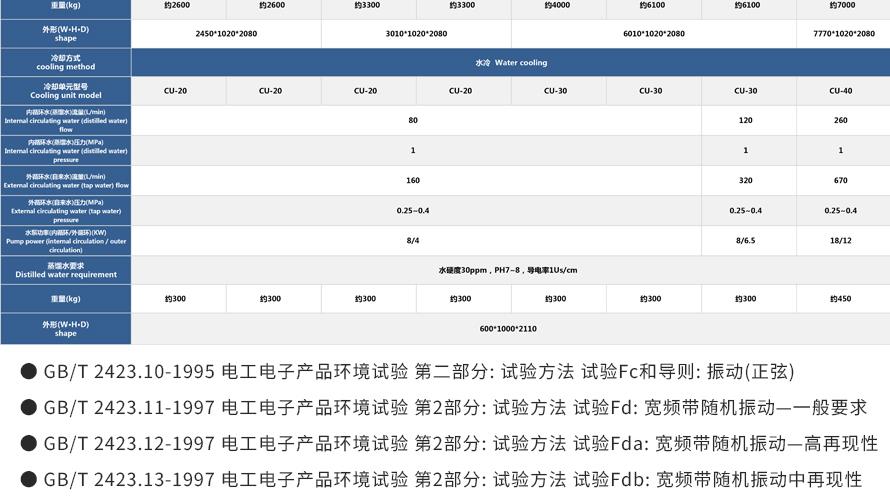Select the Water cooling row cell
The height and width of the screenshot is (504, 890).
510,63
